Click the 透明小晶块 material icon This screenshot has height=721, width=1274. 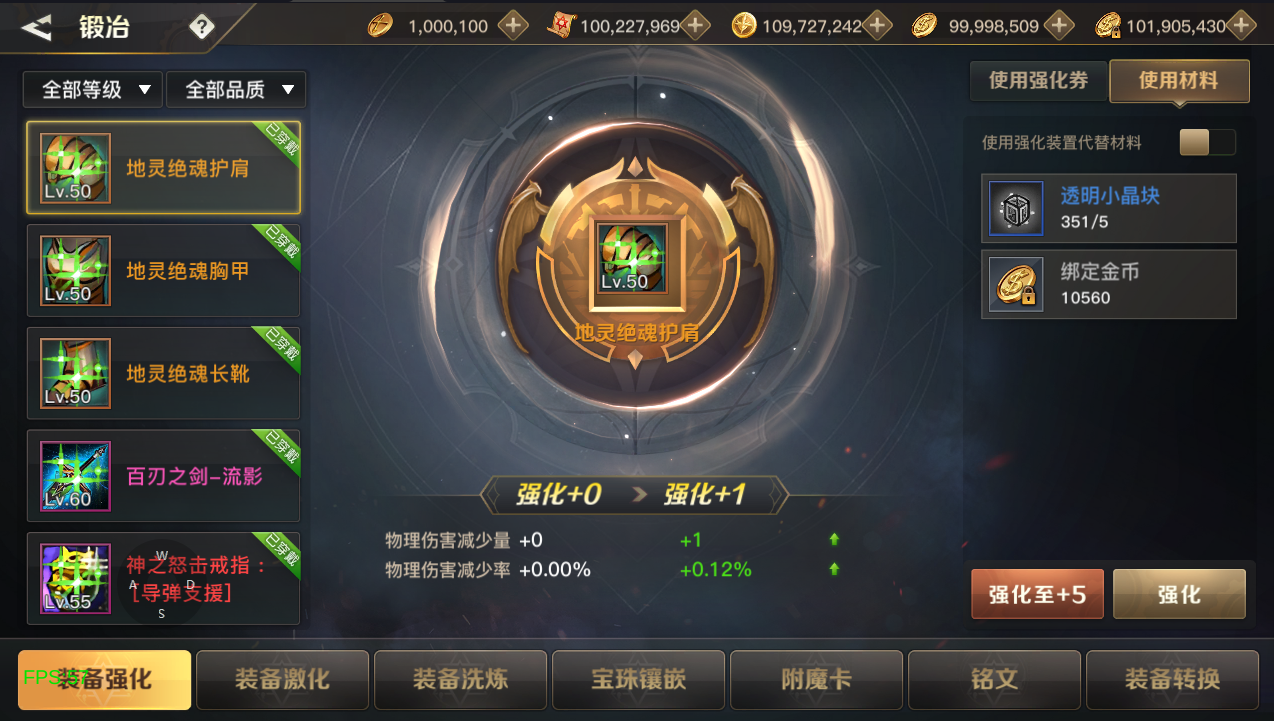1016,208
